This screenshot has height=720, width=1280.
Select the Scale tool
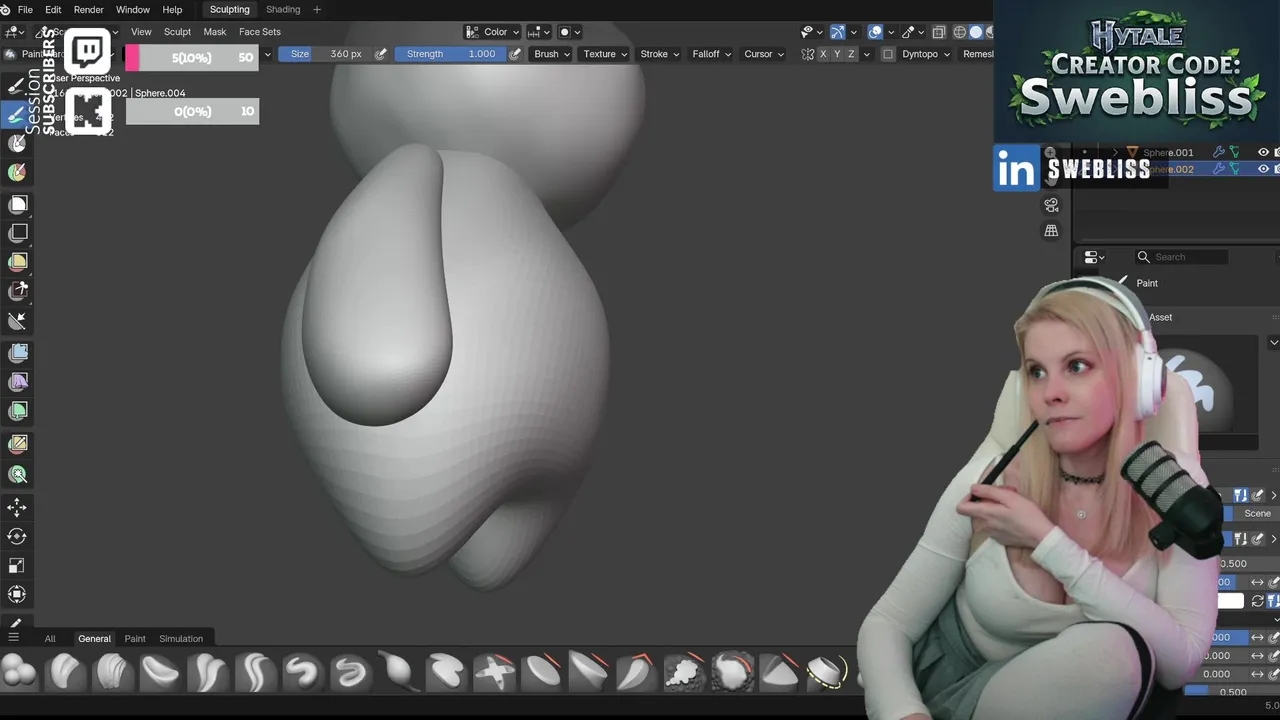[17, 566]
